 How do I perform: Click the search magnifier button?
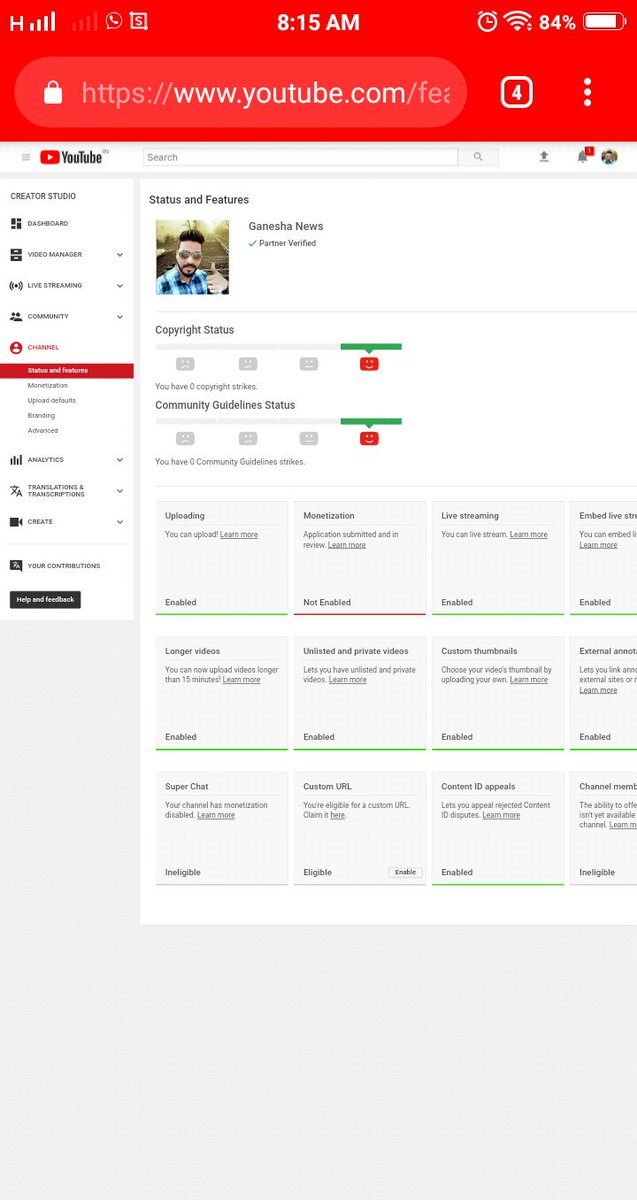click(x=478, y=157)
